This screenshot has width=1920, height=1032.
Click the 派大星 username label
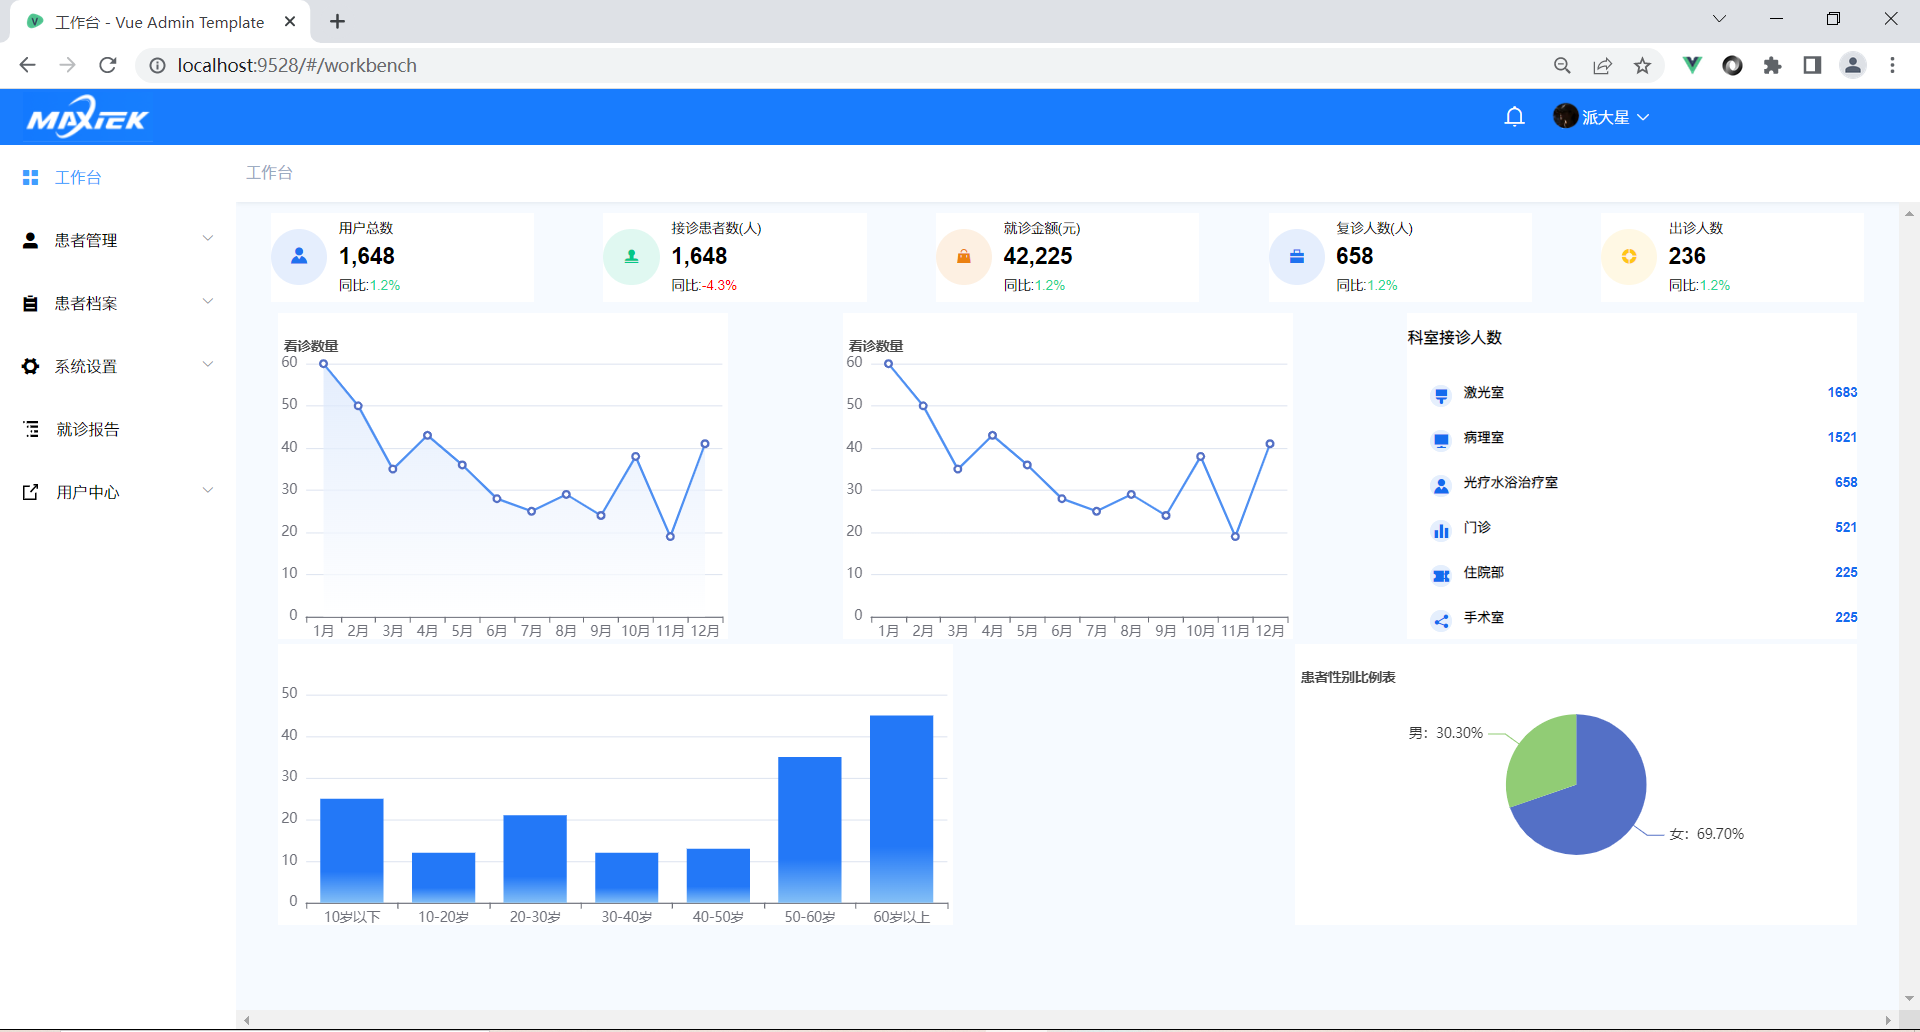coord(1606,117)
